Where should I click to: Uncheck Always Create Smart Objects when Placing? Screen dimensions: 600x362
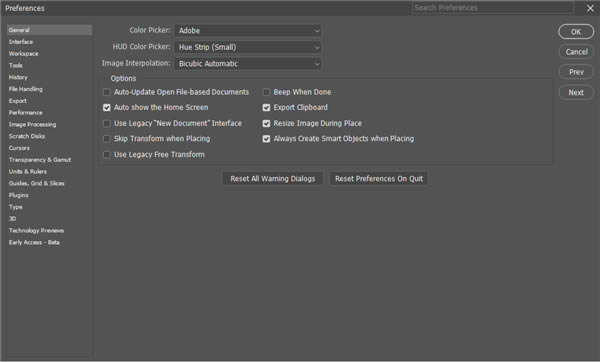pos(266,139)
